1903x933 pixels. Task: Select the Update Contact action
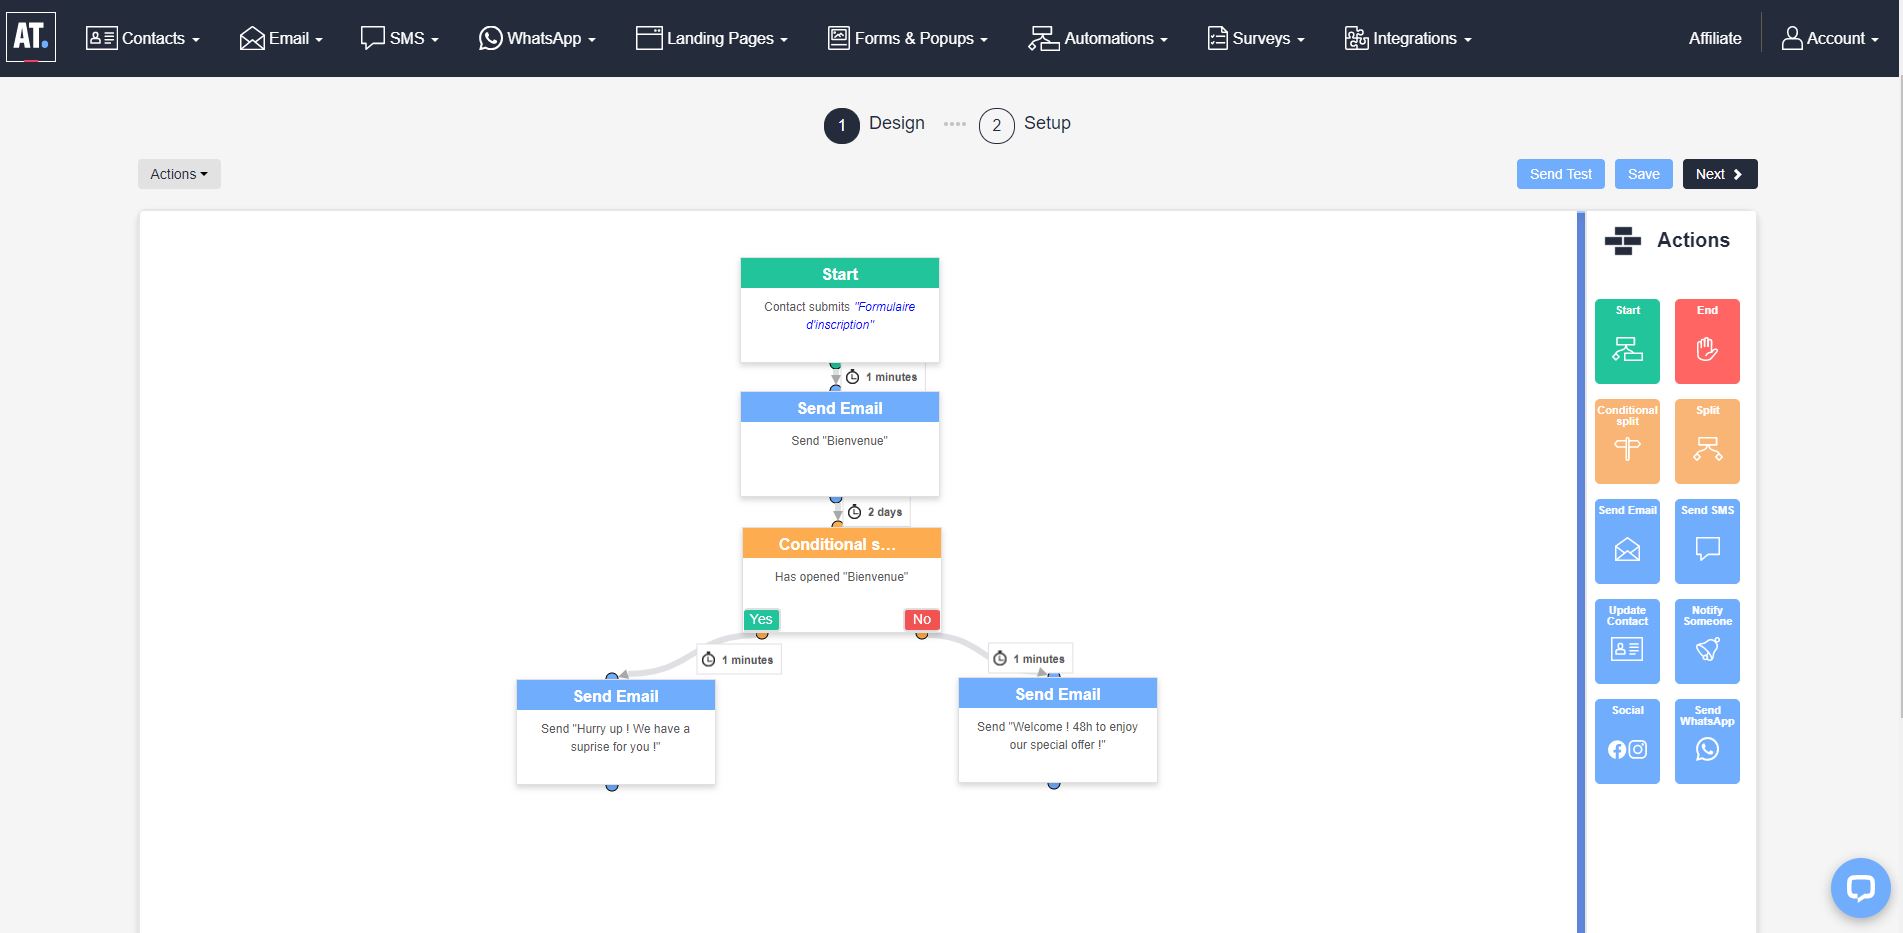pos(1626,641)
